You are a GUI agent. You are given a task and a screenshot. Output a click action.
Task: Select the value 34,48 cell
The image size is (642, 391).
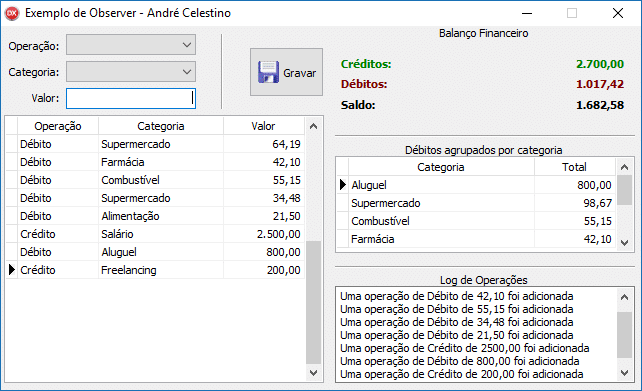coord(264,198)
